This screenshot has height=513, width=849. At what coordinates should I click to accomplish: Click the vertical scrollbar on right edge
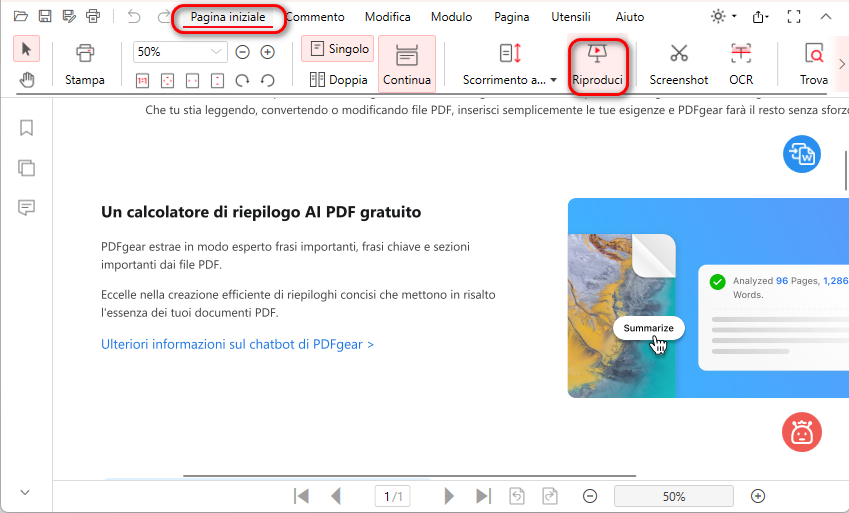click(846, 171)
